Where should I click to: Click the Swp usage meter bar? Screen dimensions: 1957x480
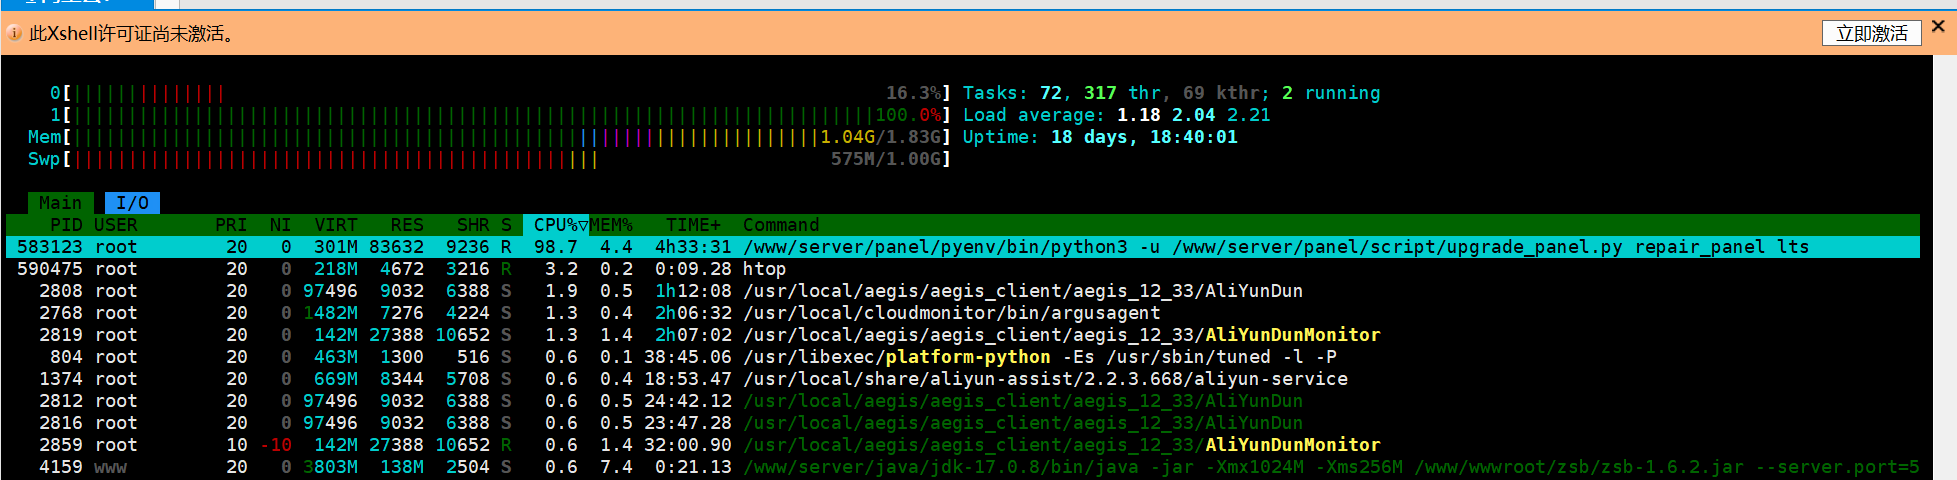tap(489, 159)
